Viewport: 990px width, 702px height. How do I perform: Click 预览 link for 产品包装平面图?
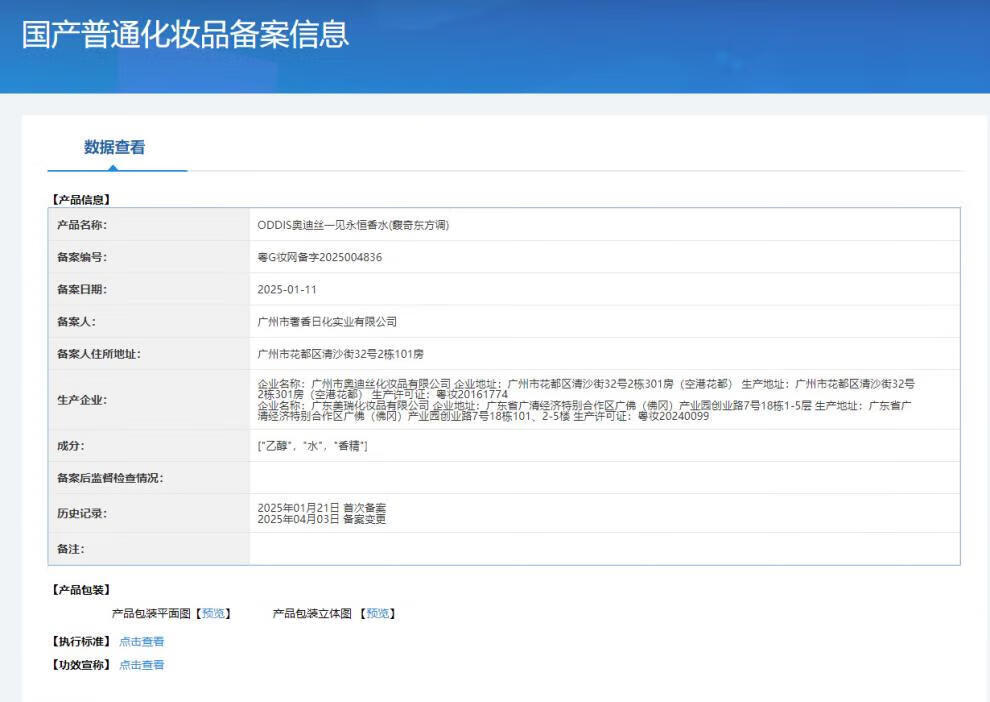click(x=213, y=614)
